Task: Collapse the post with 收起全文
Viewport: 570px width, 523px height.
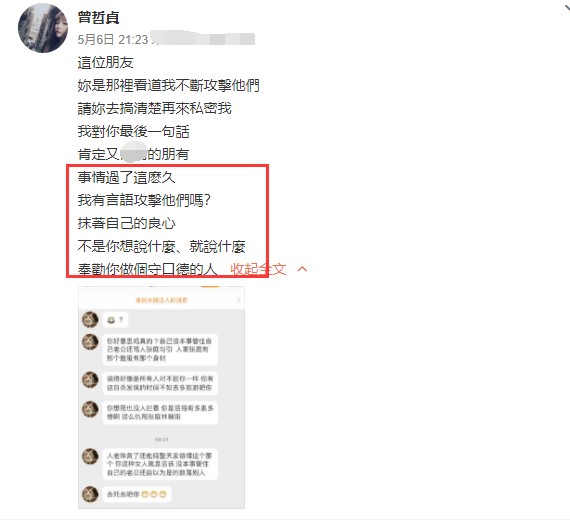Action: pyautogui.click(x=258, y=269)
